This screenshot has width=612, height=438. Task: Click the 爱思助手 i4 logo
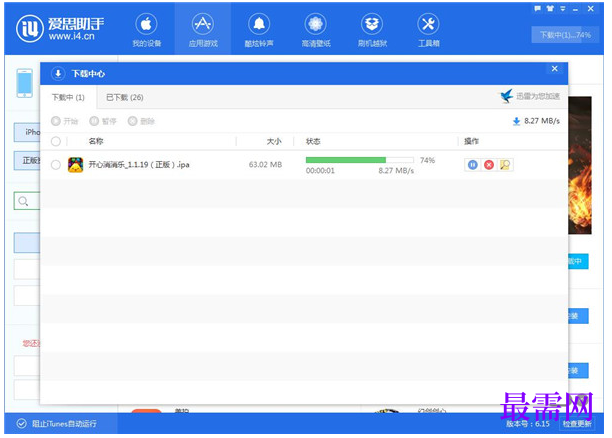point(60,29)
